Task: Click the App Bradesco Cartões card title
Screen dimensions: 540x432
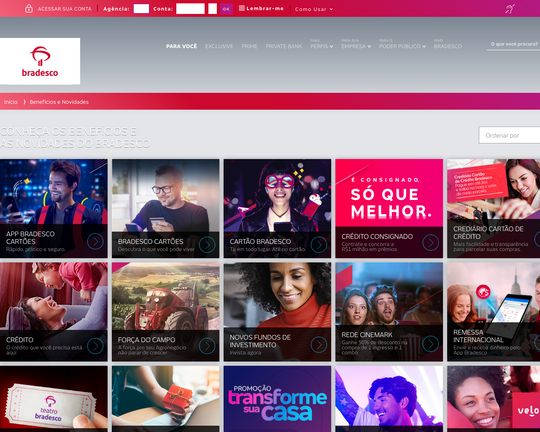Action: pos(30,238)
